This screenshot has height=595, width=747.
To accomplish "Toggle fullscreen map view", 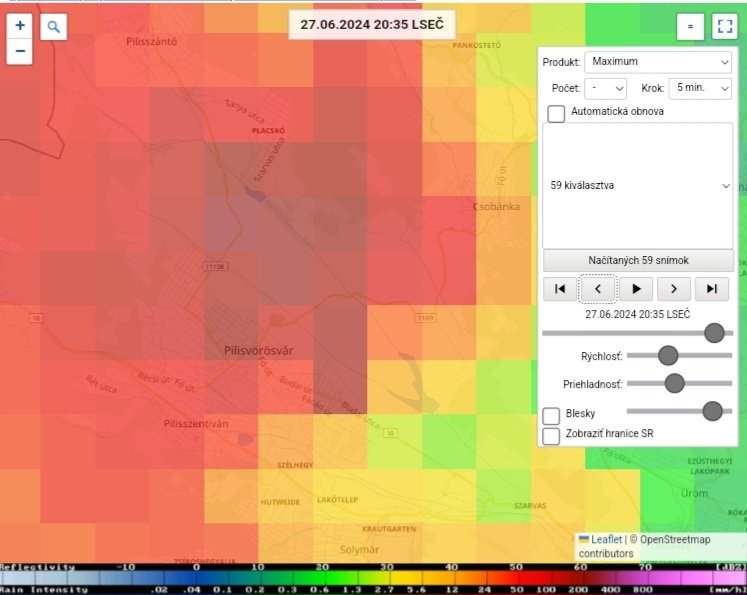I will pyautogui.click(x=724, y=27).
